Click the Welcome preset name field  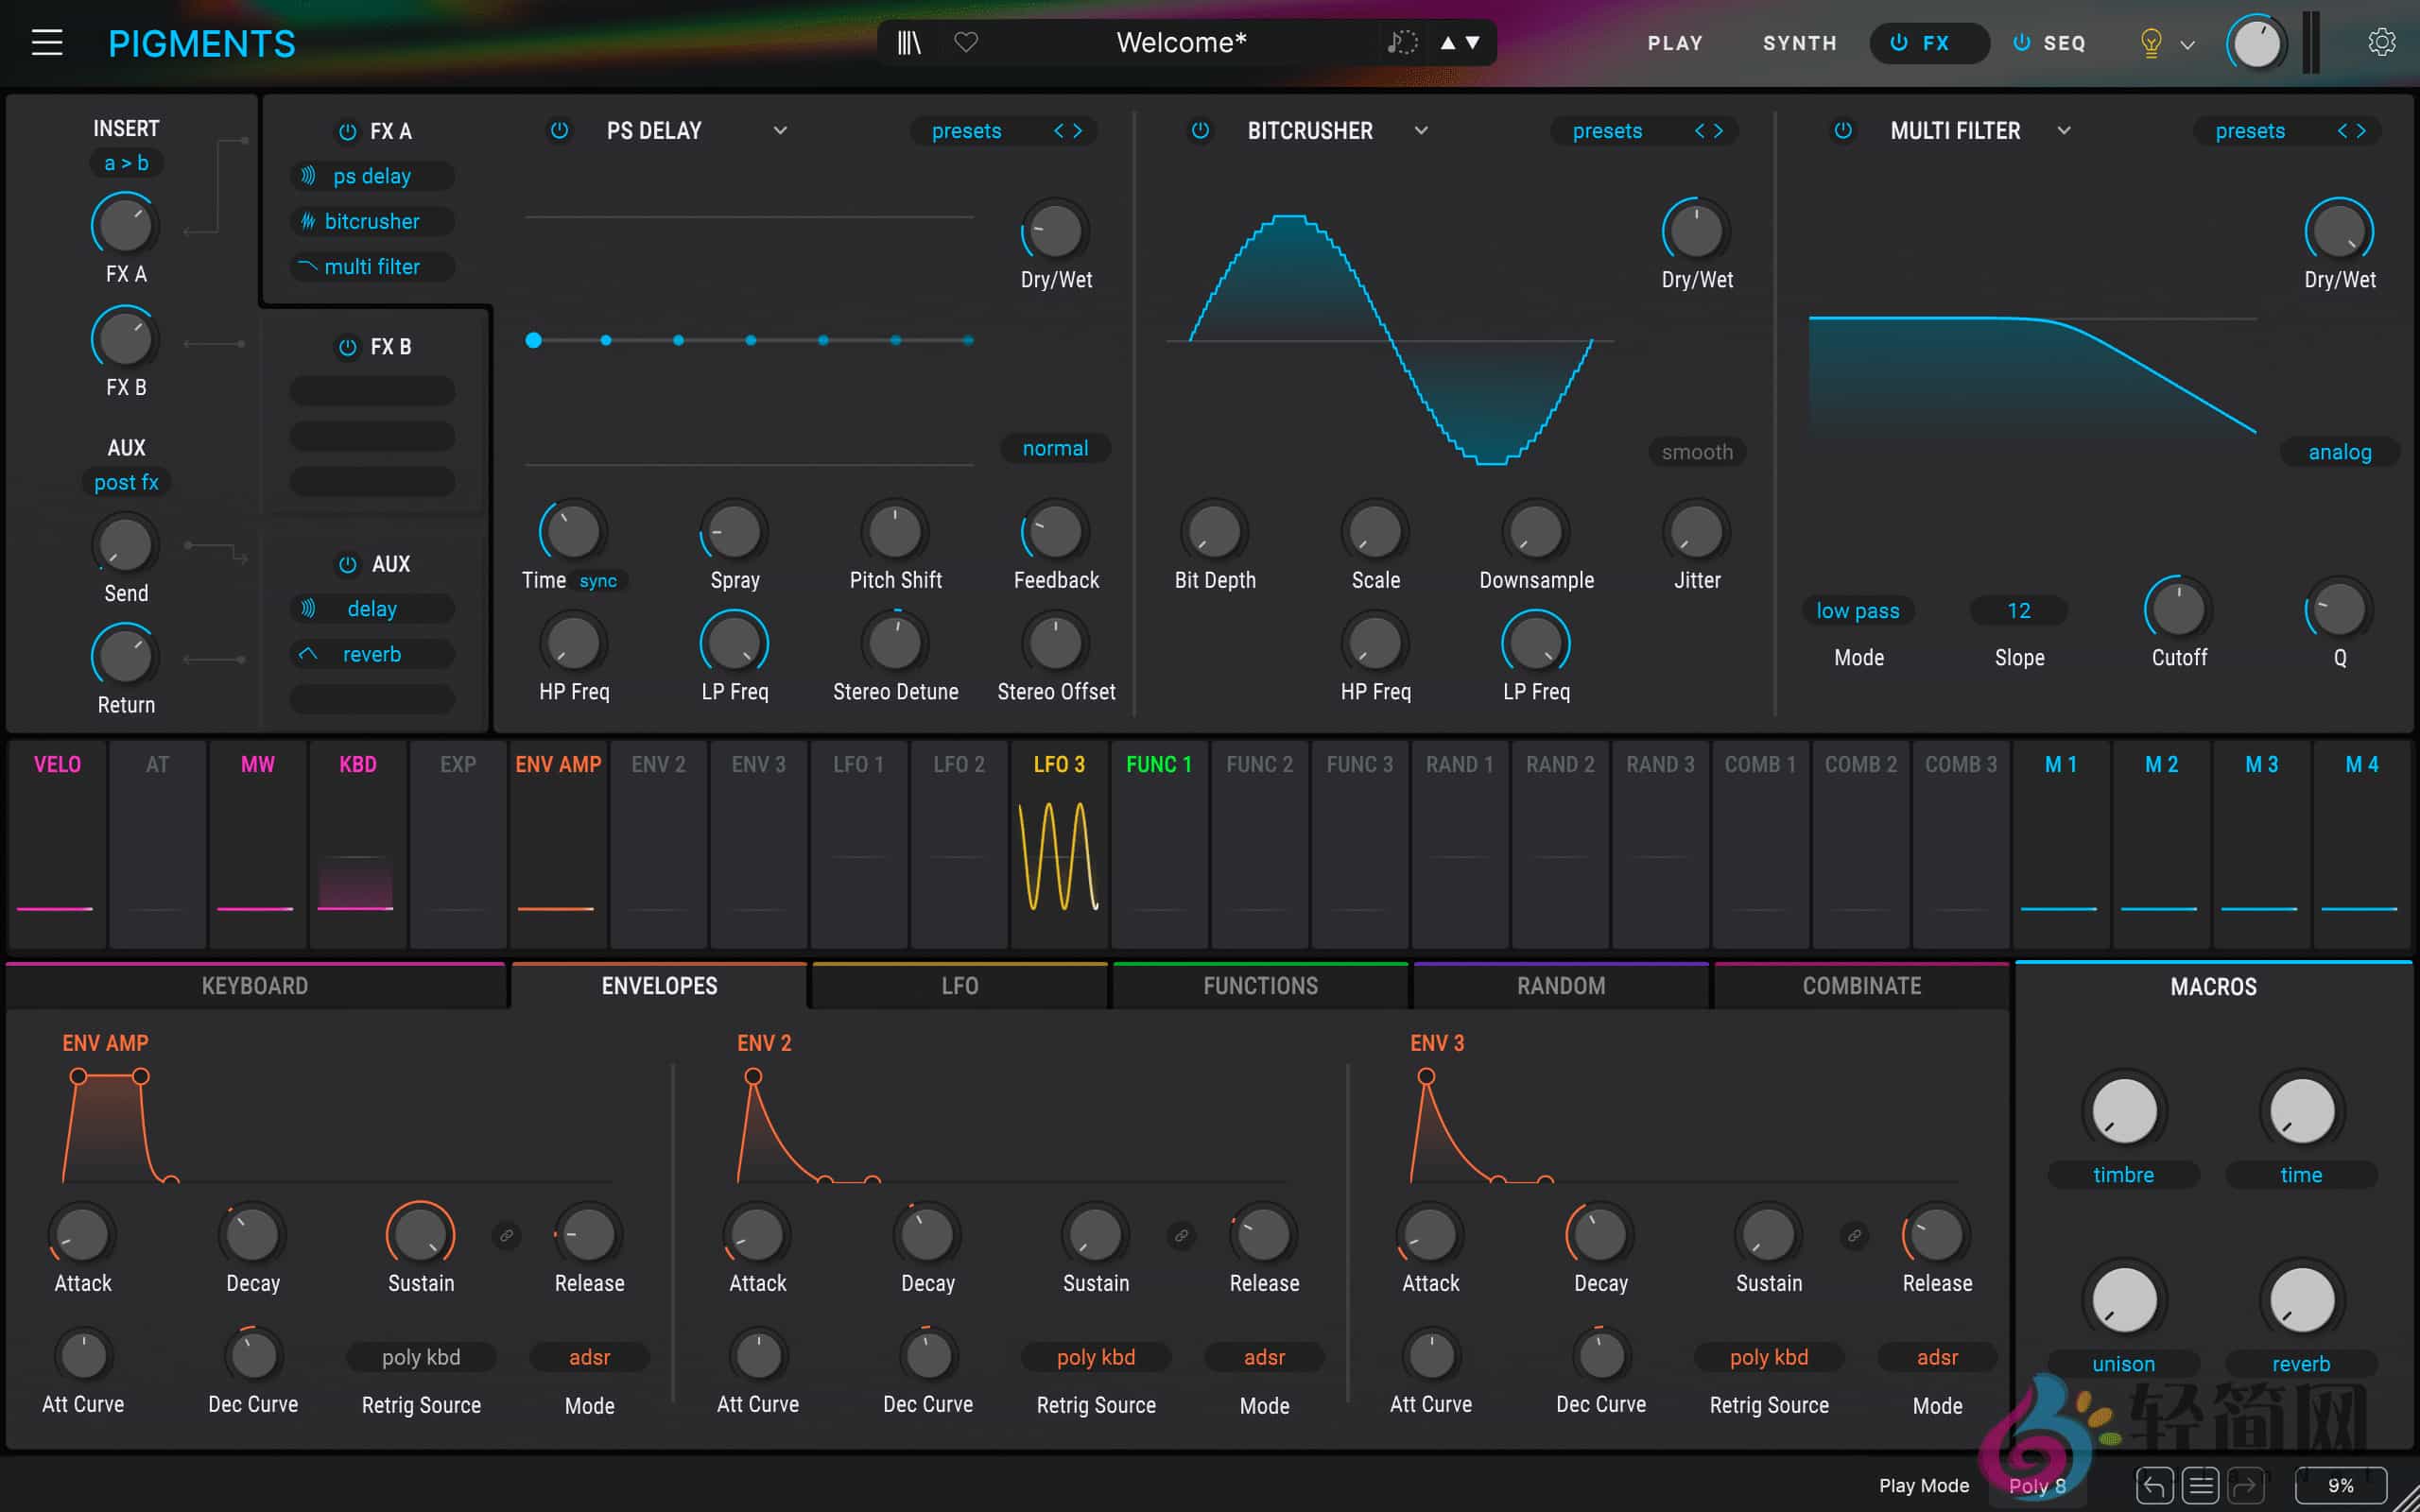pos(1180,42)
